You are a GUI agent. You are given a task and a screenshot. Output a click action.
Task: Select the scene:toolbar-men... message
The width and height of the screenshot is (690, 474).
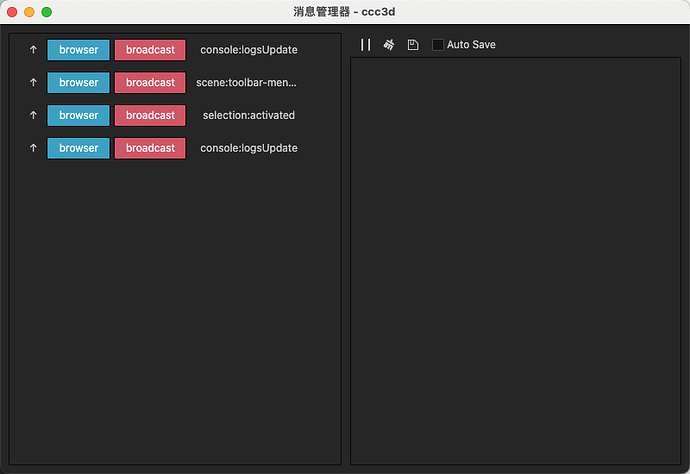[246, 82]
